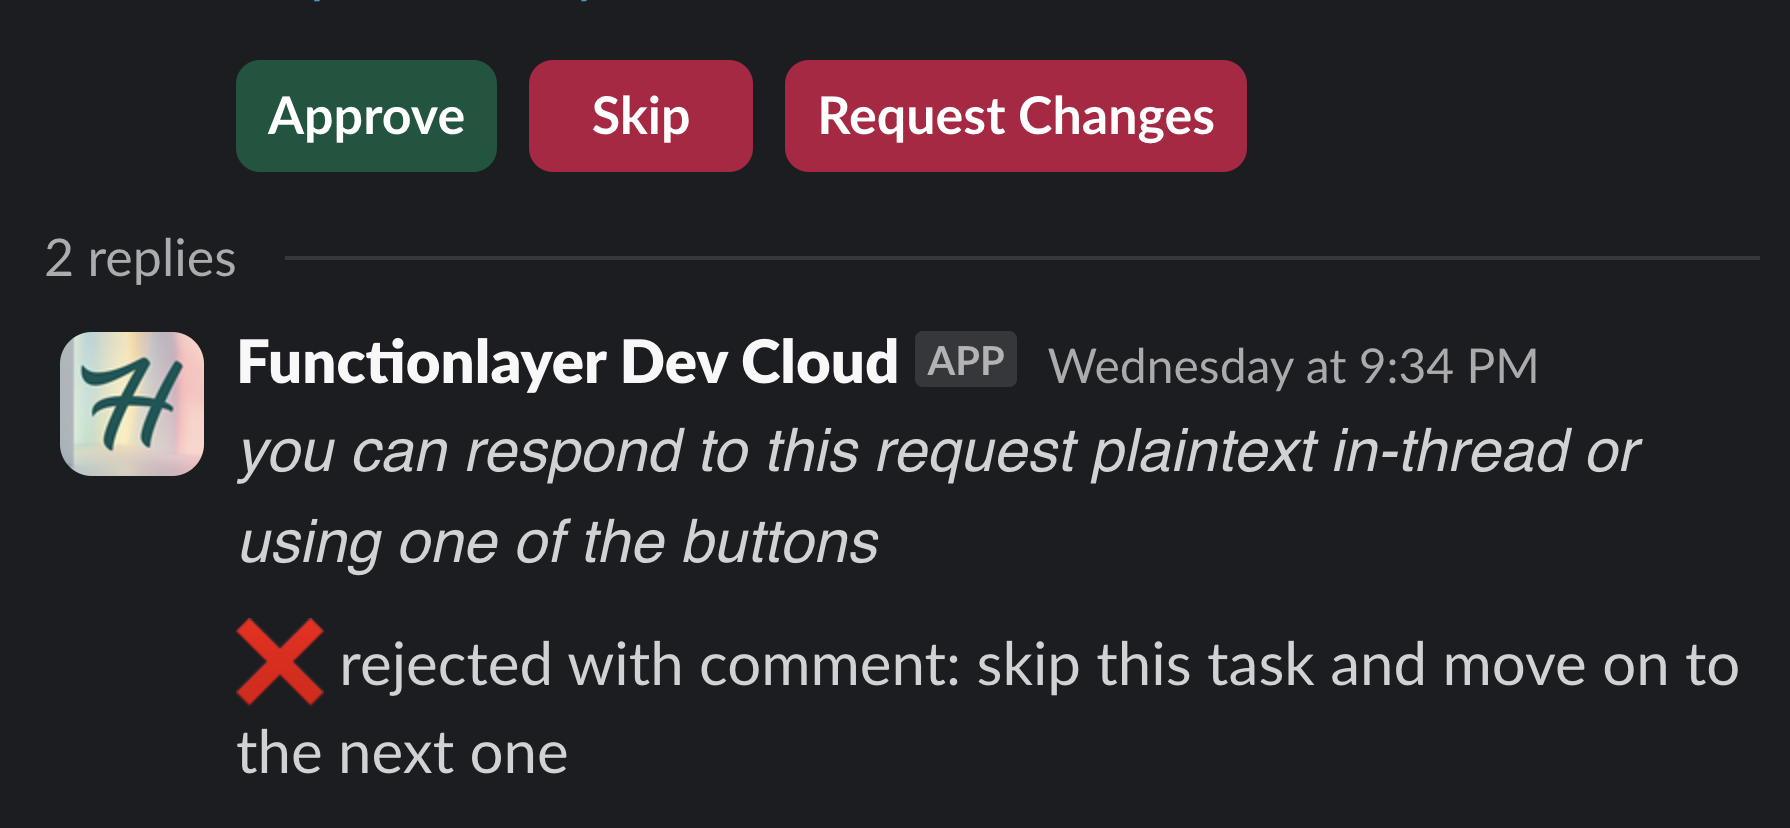The height and width of the screenshot is (828, 1790).
Task: Choose the Request Changes button
Action: [x=1015, y=116]
